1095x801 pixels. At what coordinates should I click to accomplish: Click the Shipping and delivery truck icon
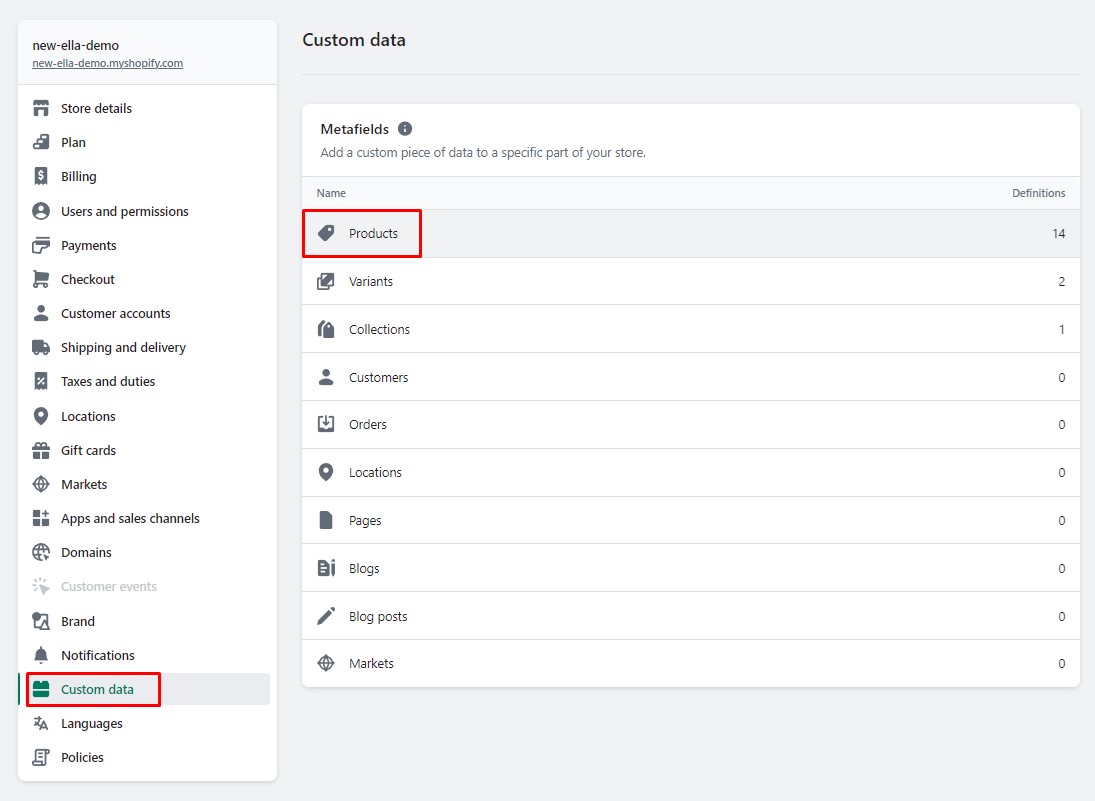coord(41,347)
